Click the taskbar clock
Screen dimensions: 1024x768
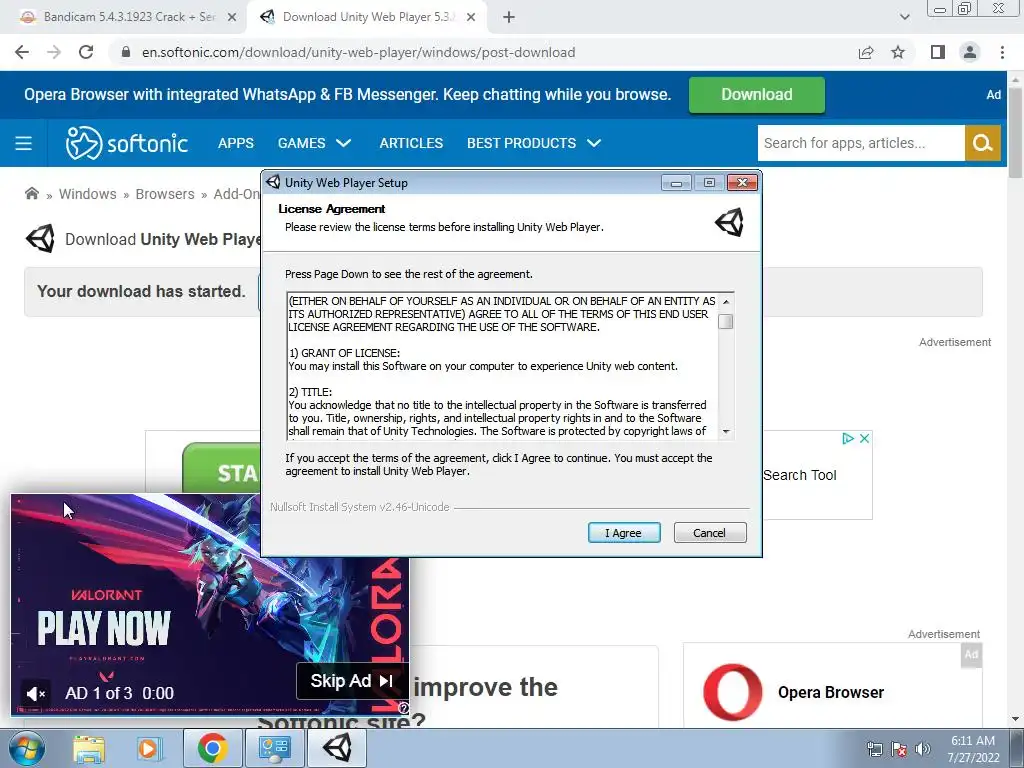pos(974,749)
